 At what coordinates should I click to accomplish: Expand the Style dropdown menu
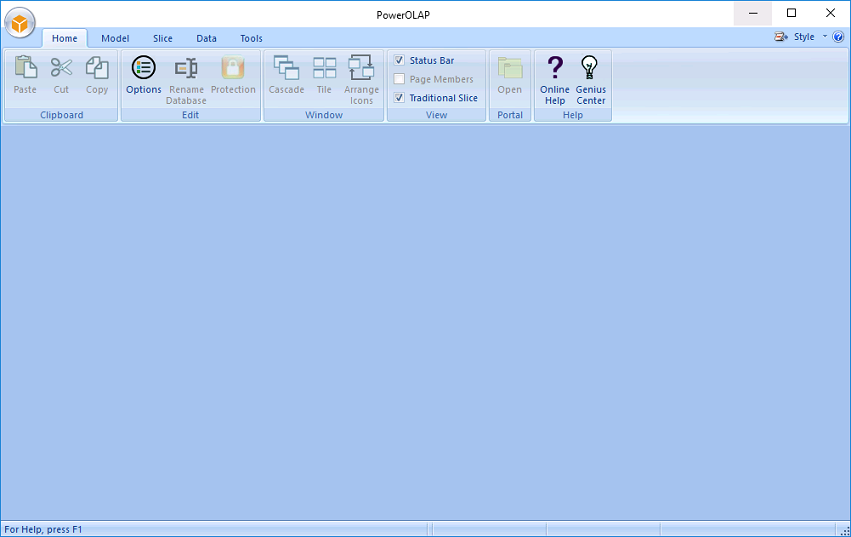[x=804, y=37]
